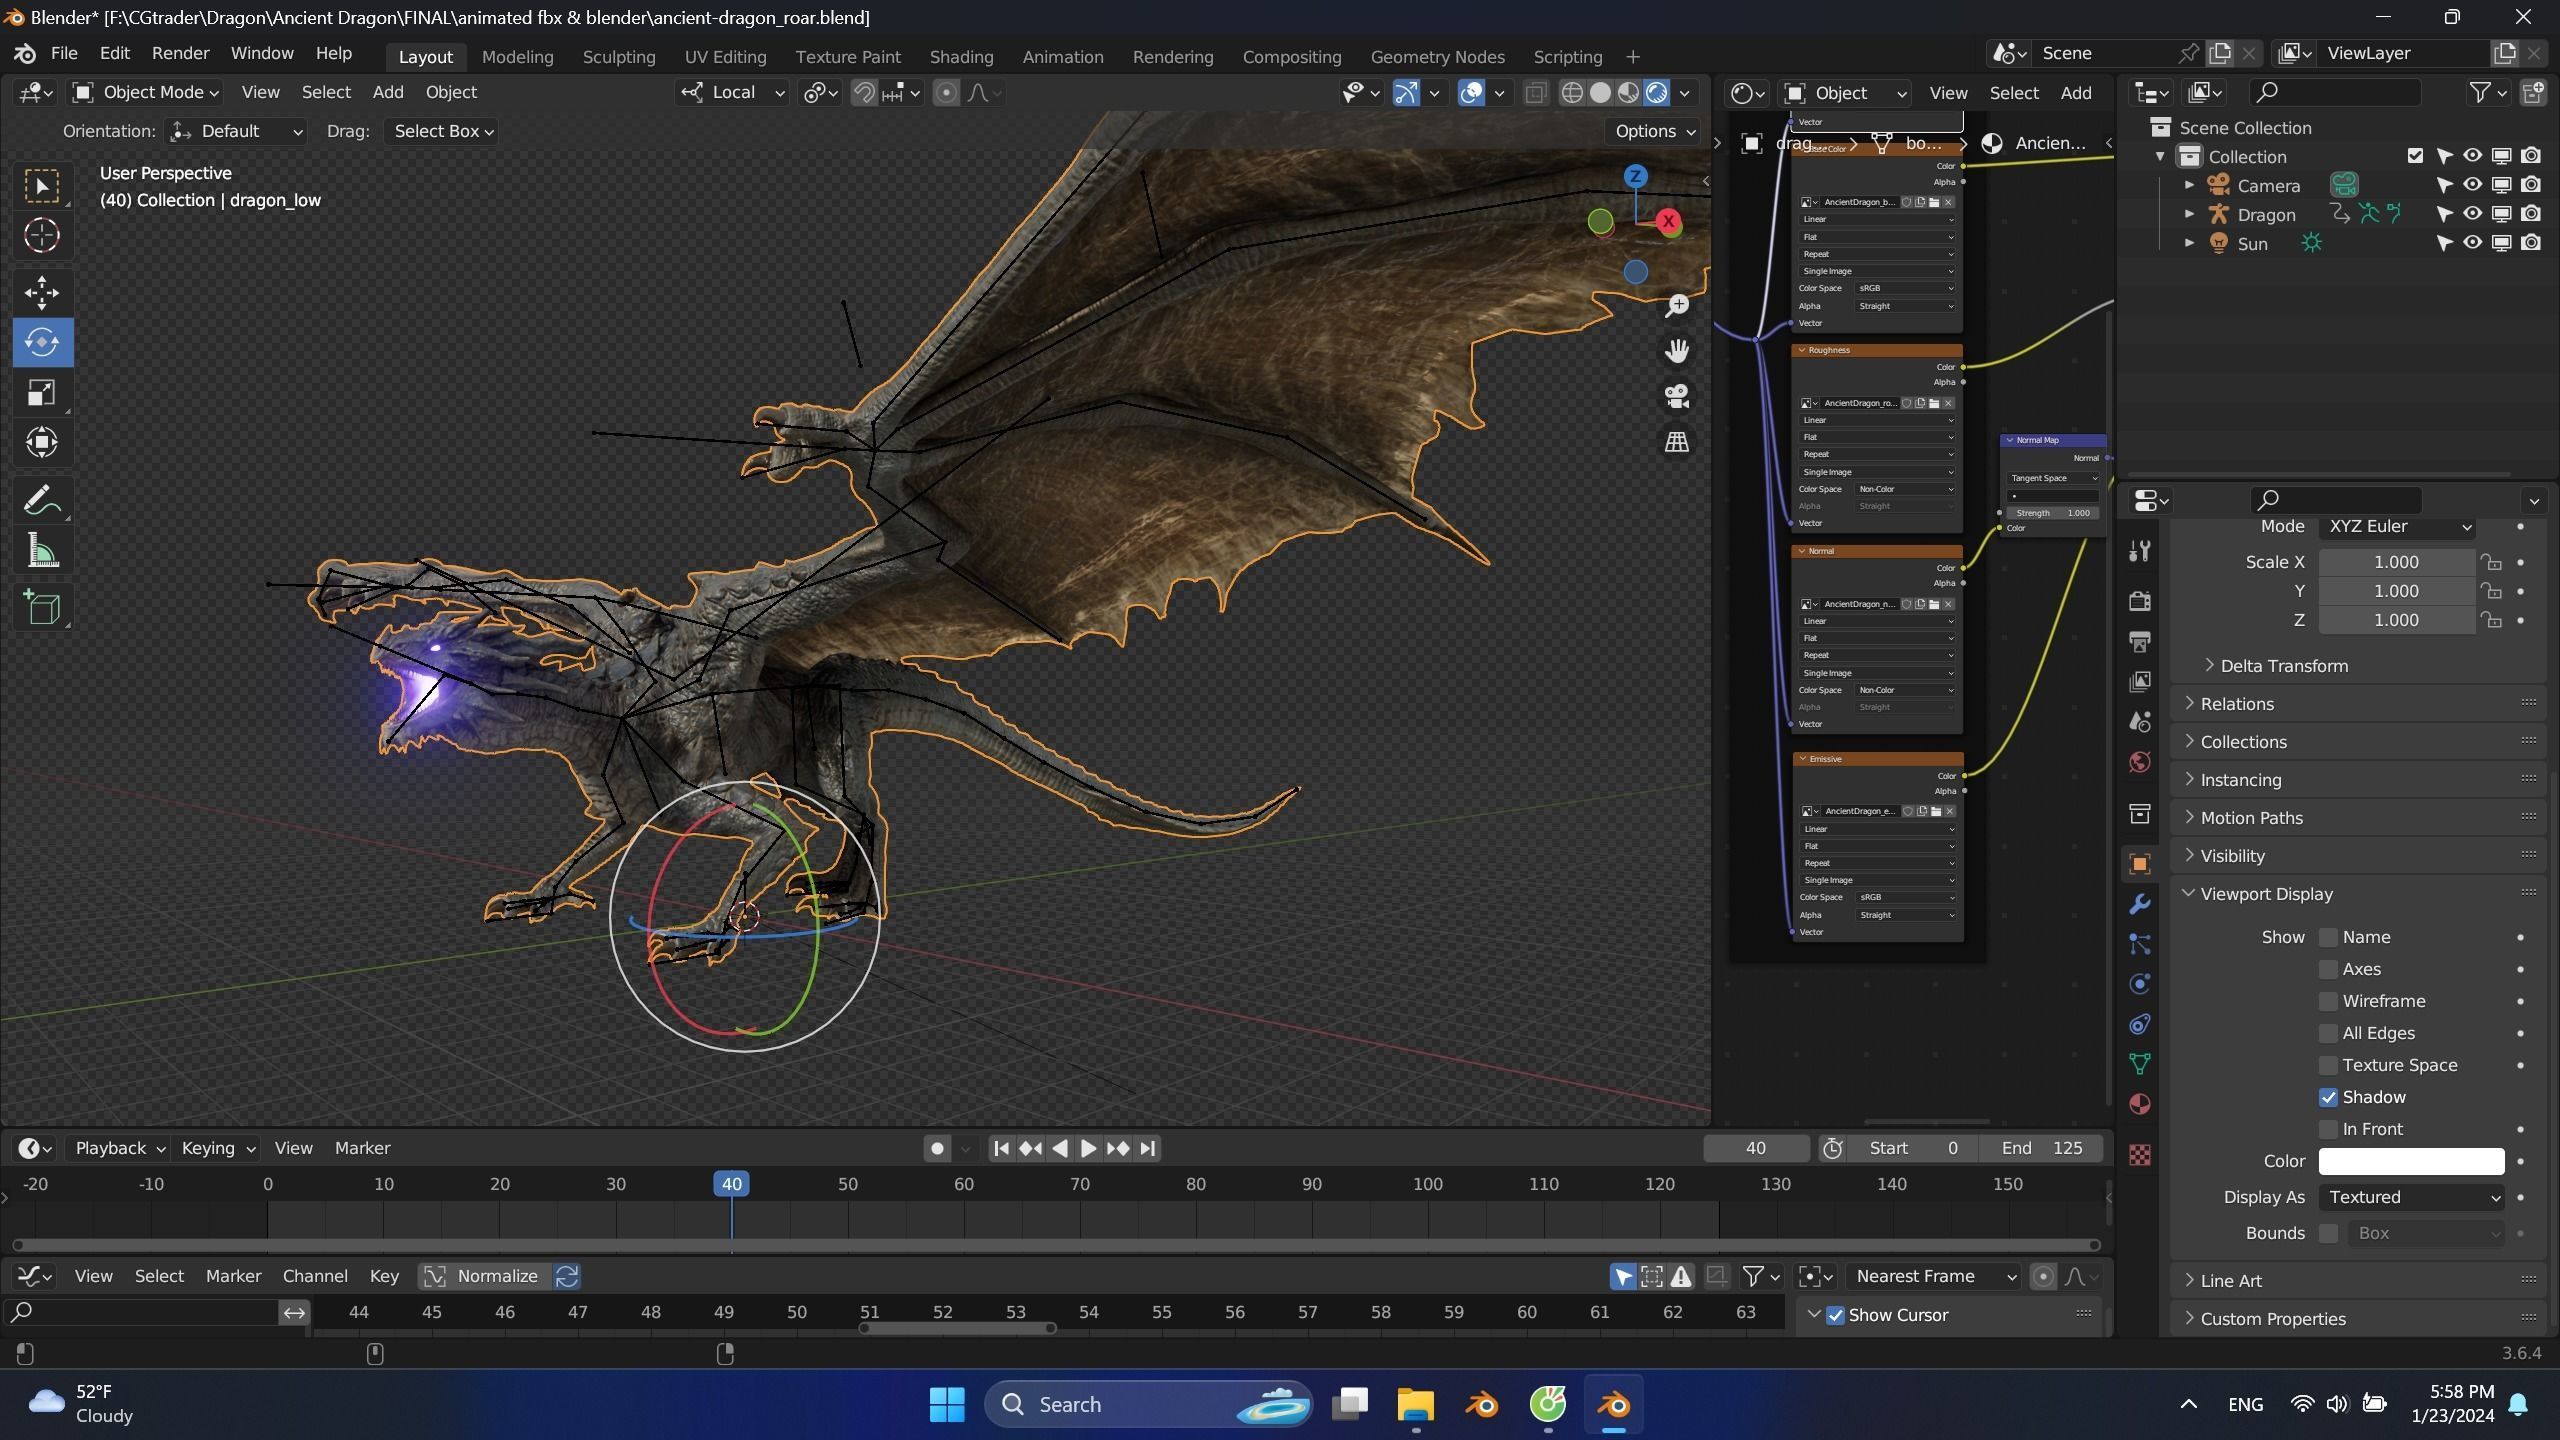
Task: Open the Object Mode dropdown
Action: click(x=146, y=92)
